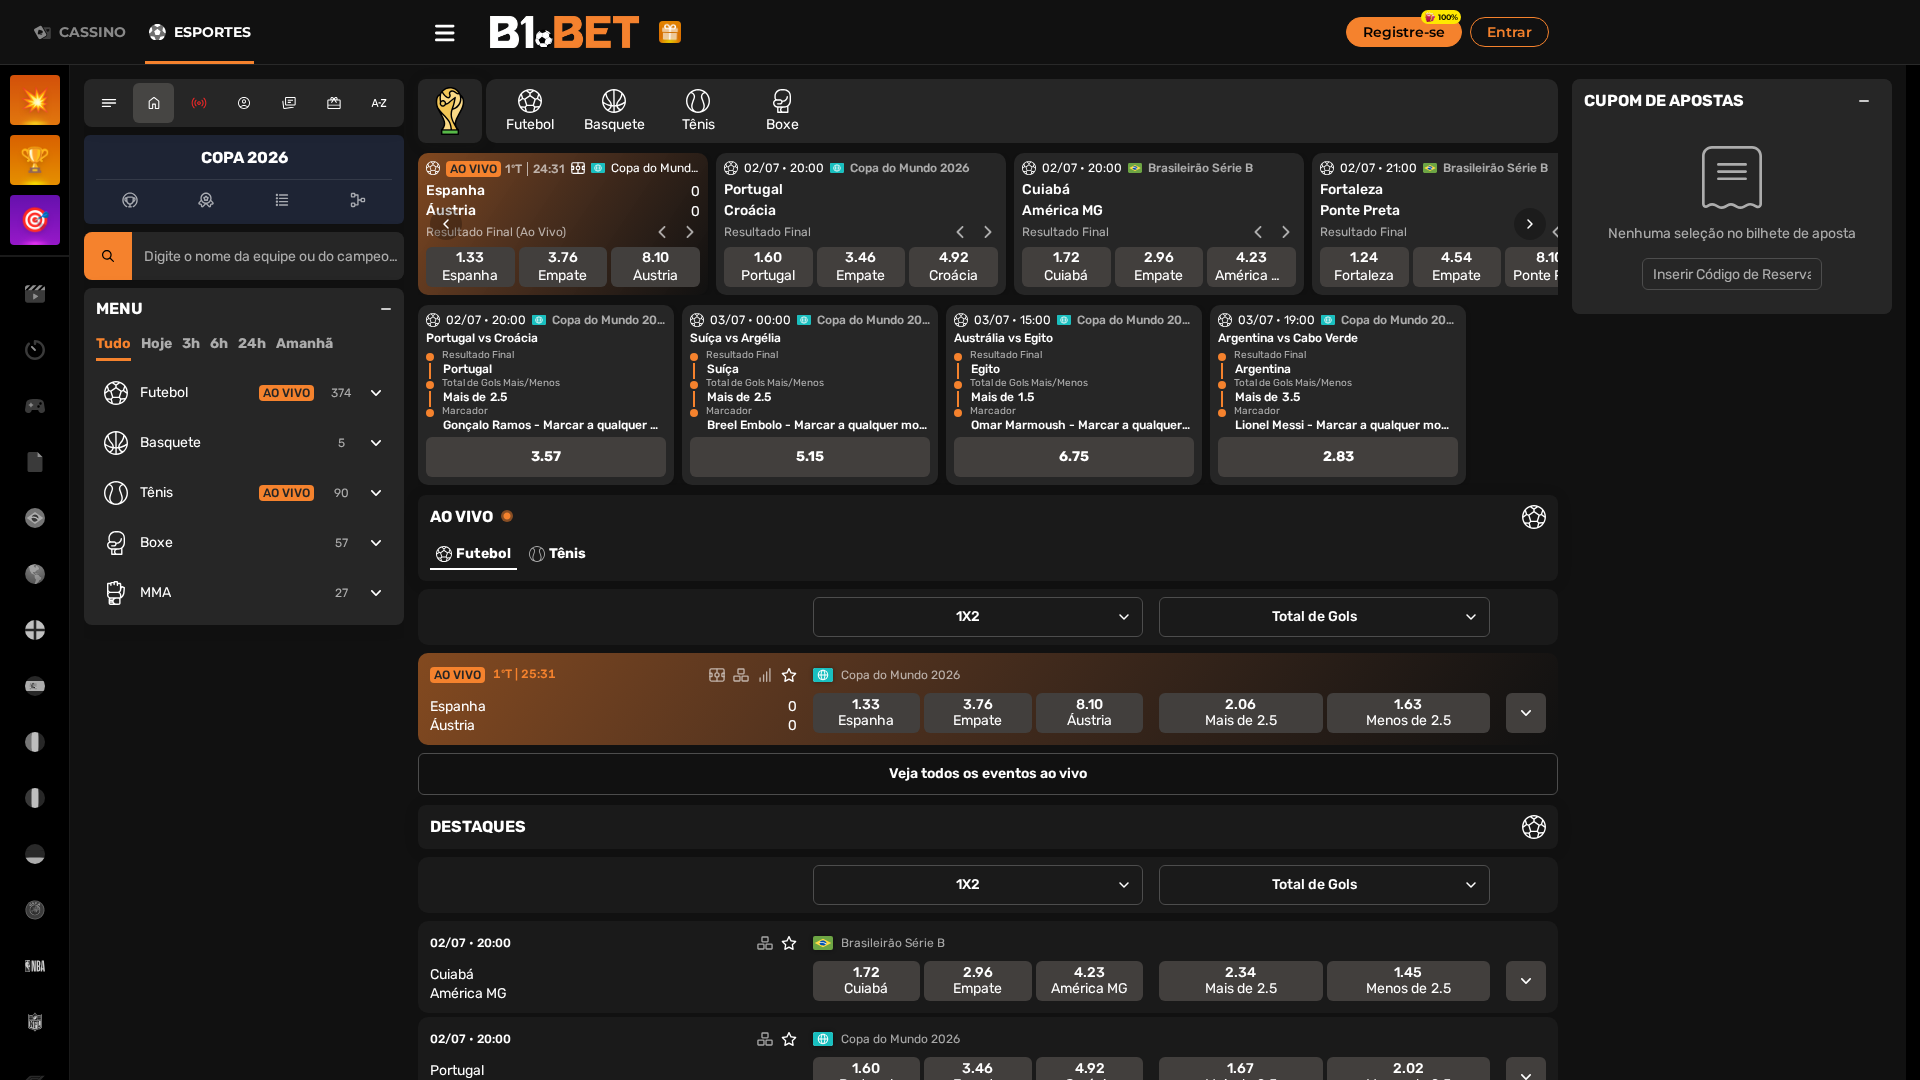Viewport: 1920px width, 1080px height.
Task: Favorite the Portugal match in Destaques
Action: tap(789, 1039)
